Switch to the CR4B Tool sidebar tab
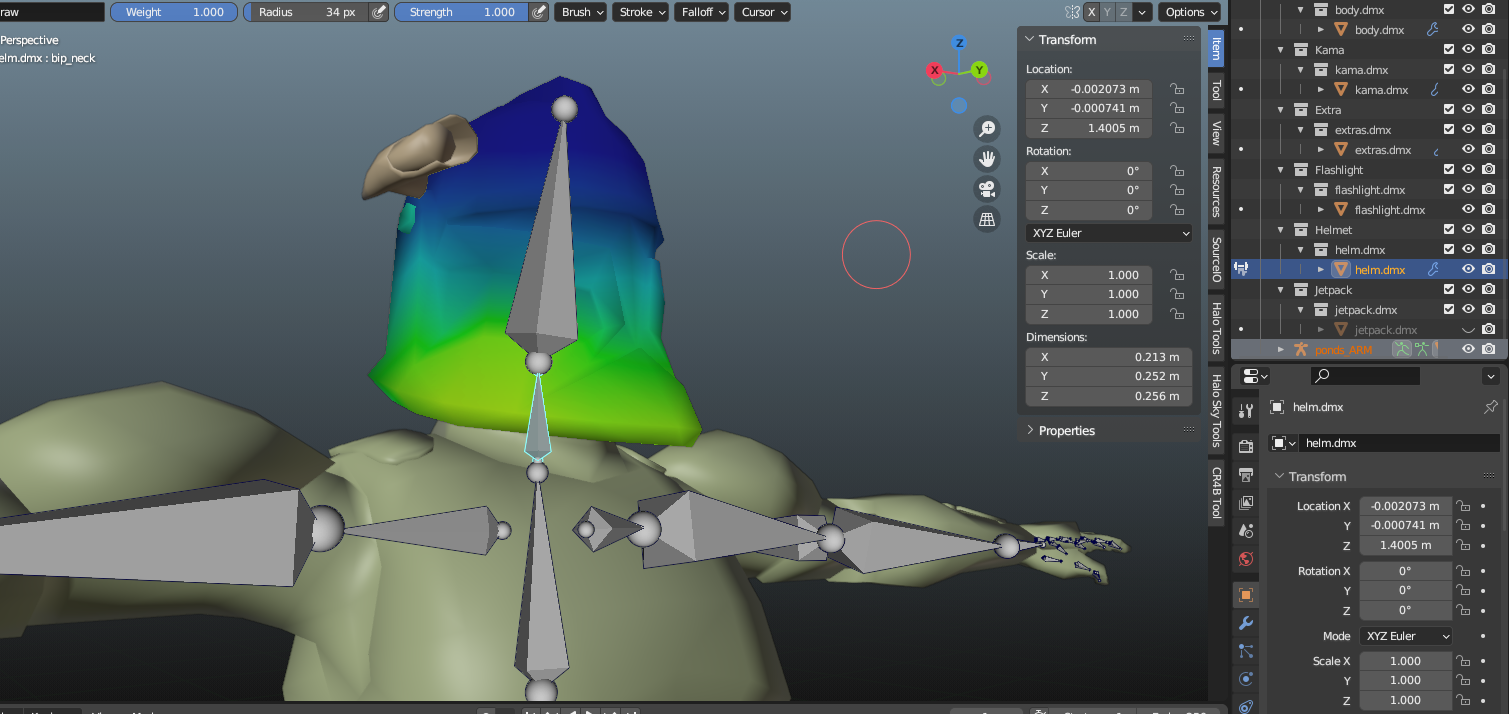This screenshot has height=714, width=1509. (x=1216, y=493)
